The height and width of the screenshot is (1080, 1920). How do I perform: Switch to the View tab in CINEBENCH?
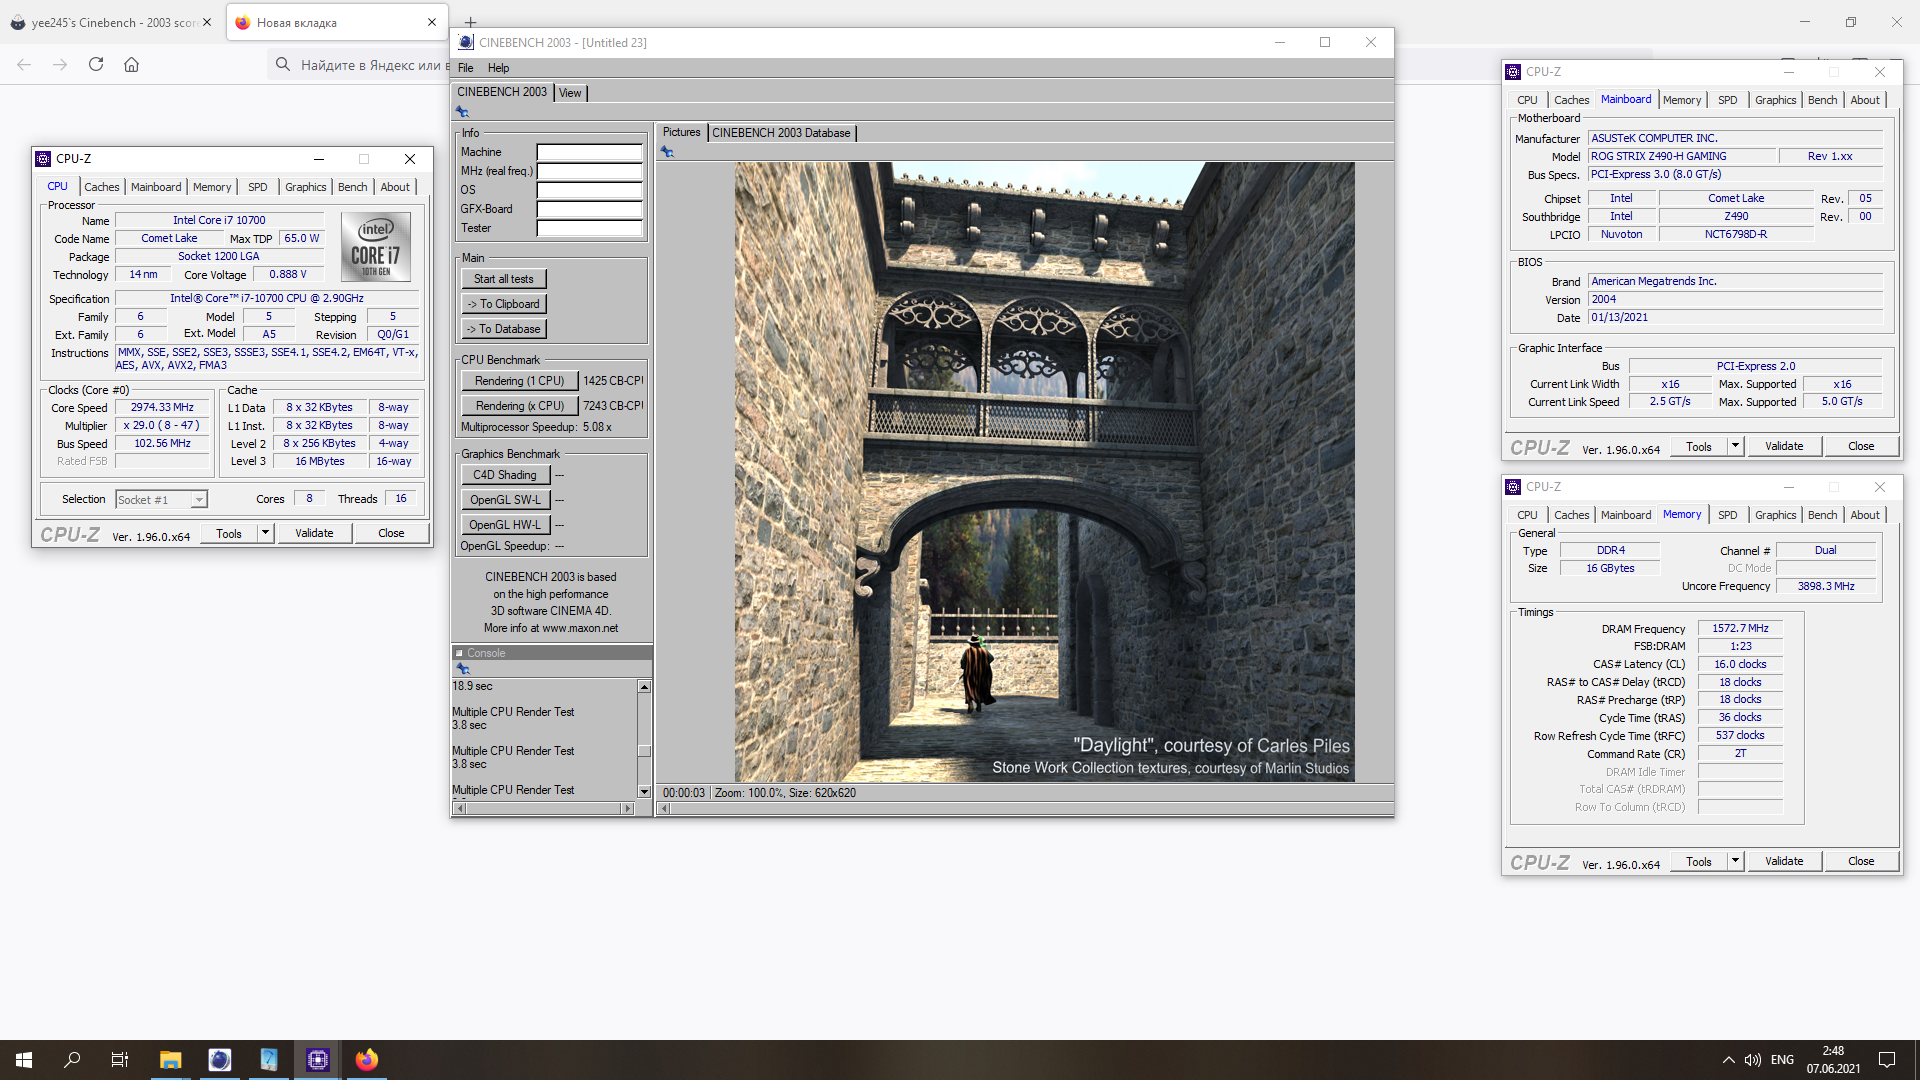[x=570, y=93]
